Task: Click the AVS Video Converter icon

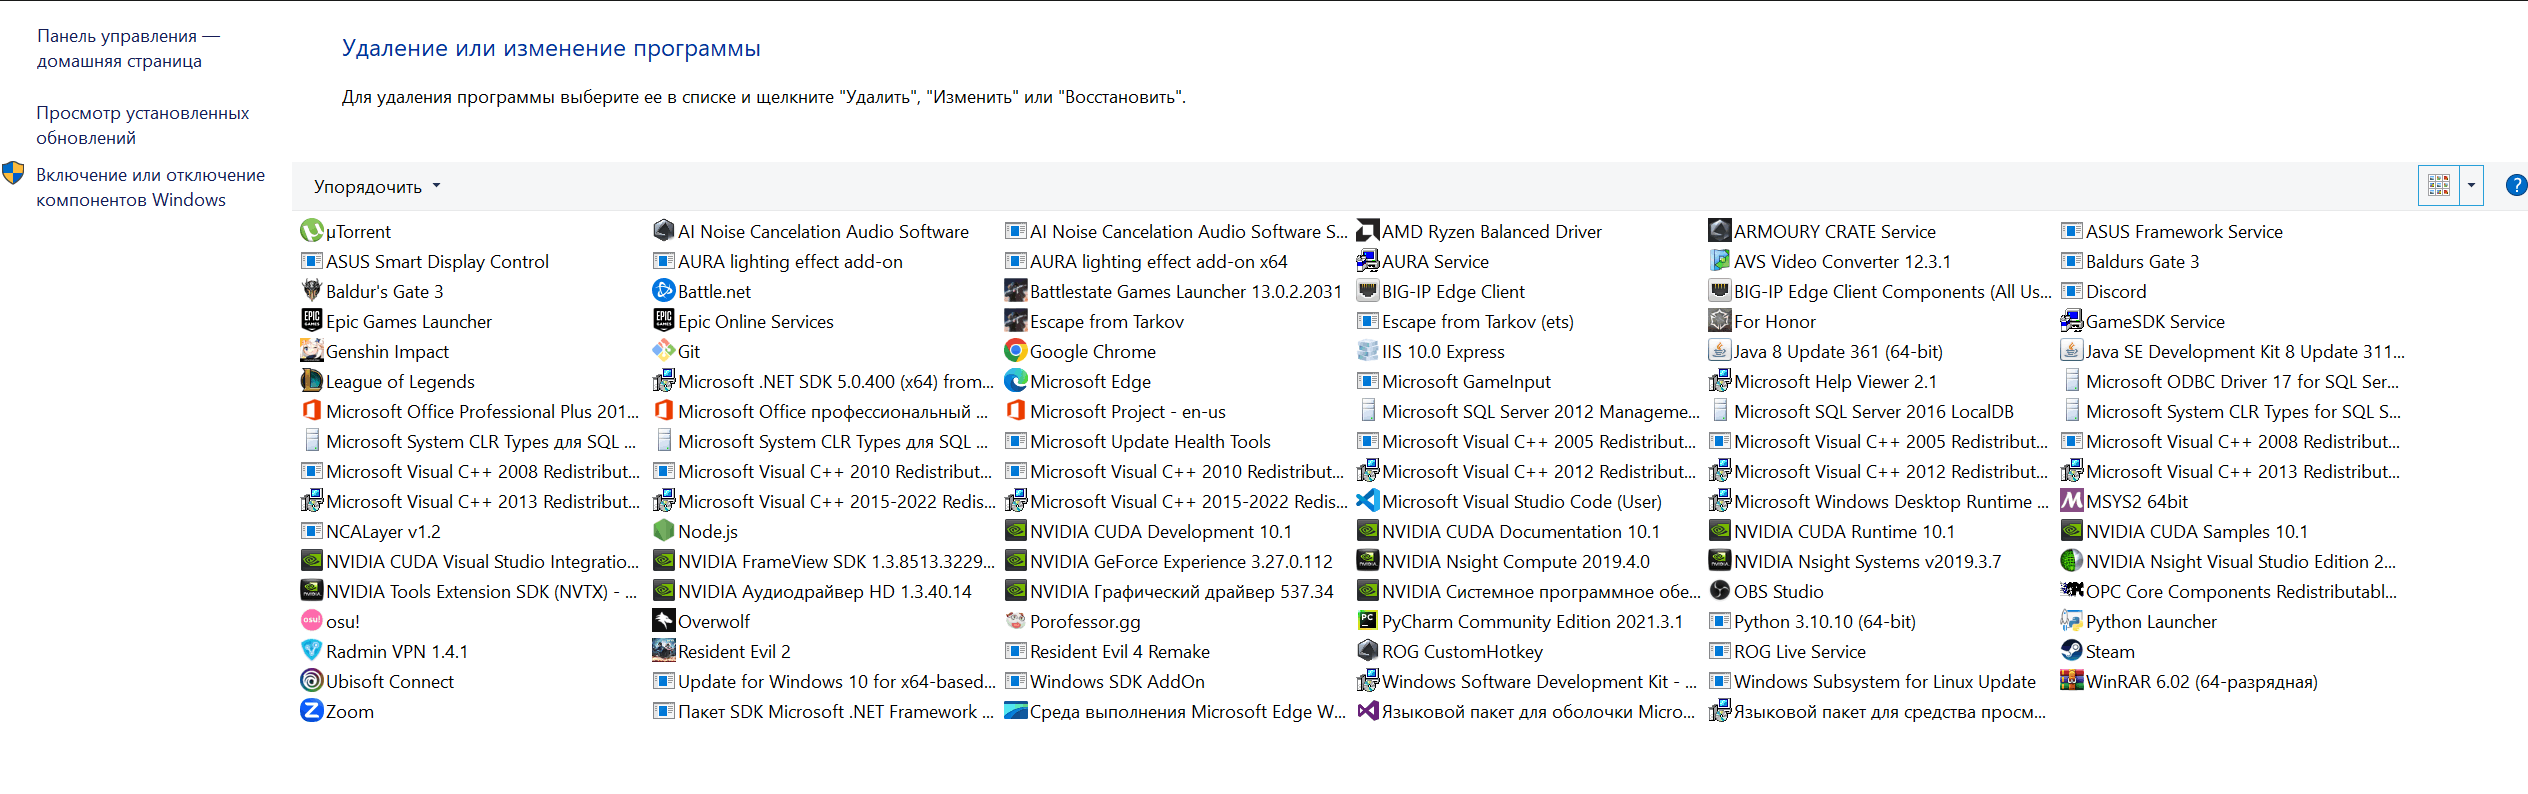Action: 1720,261
